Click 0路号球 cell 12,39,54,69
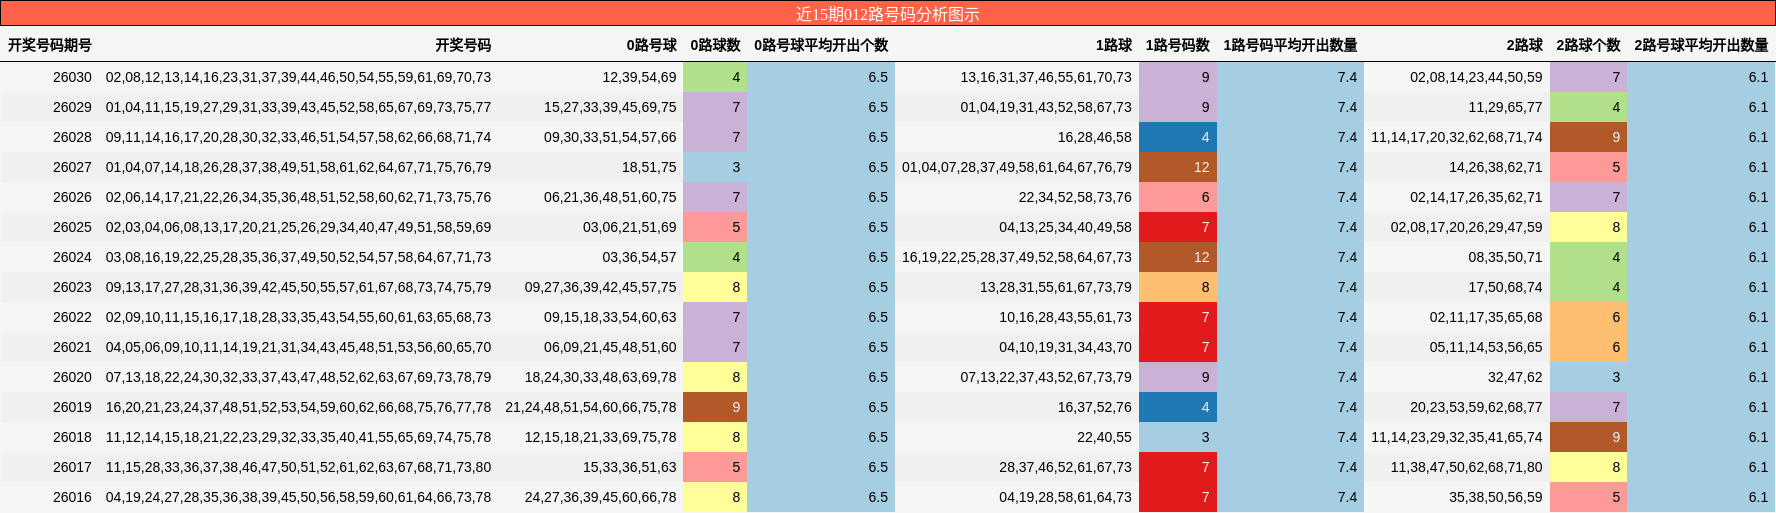1776x513 pixels. 639,77
